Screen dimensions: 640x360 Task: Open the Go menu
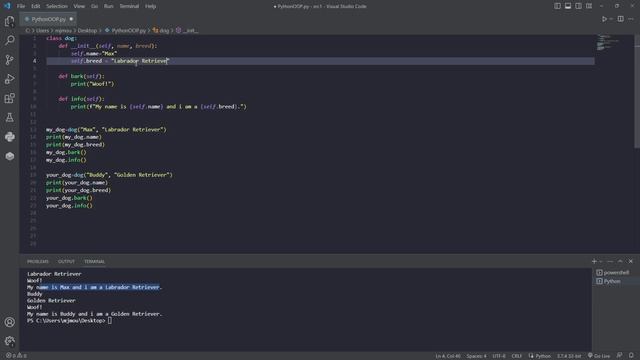point(94,6)
